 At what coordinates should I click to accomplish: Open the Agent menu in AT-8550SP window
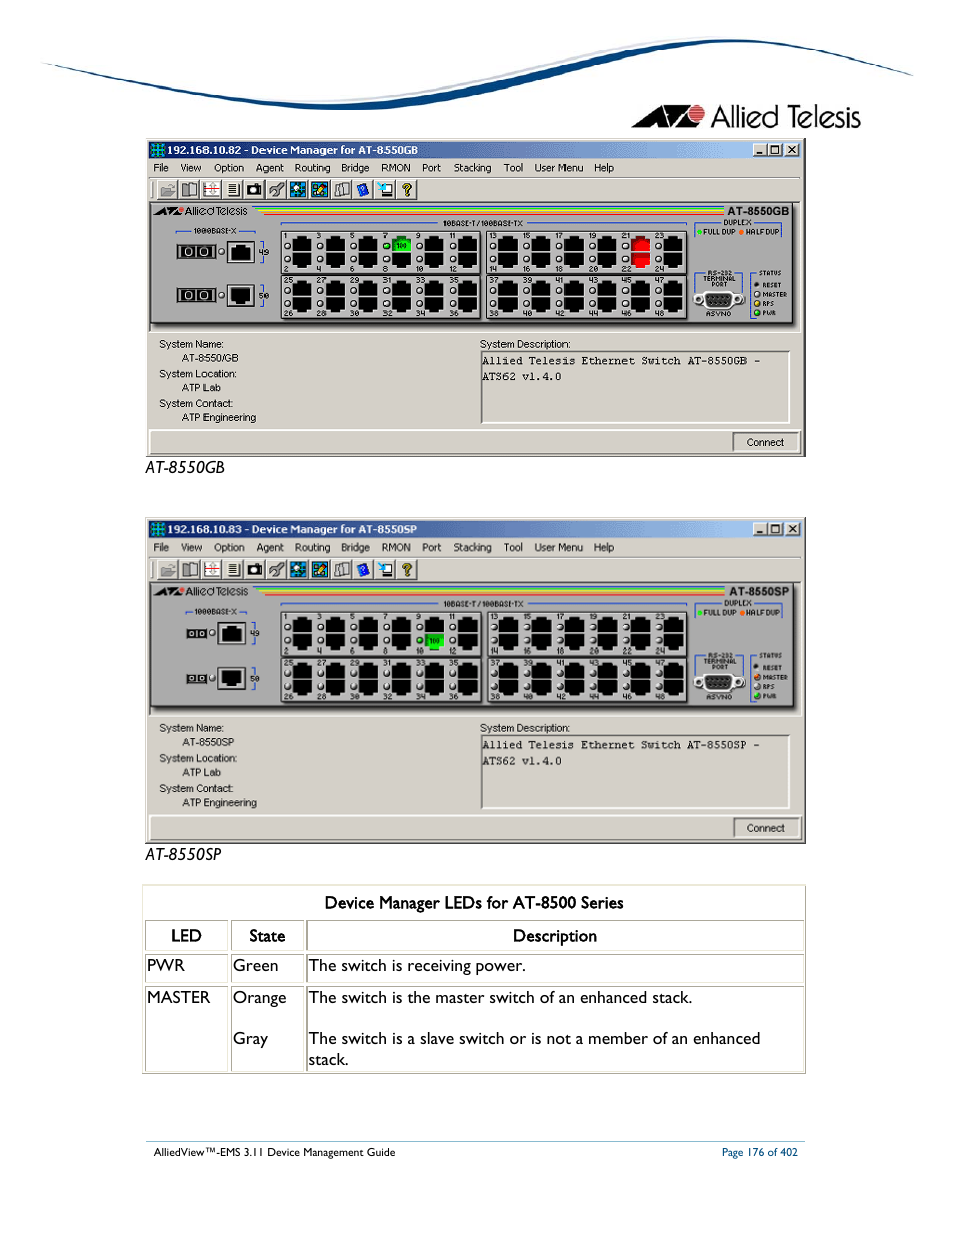270,548
